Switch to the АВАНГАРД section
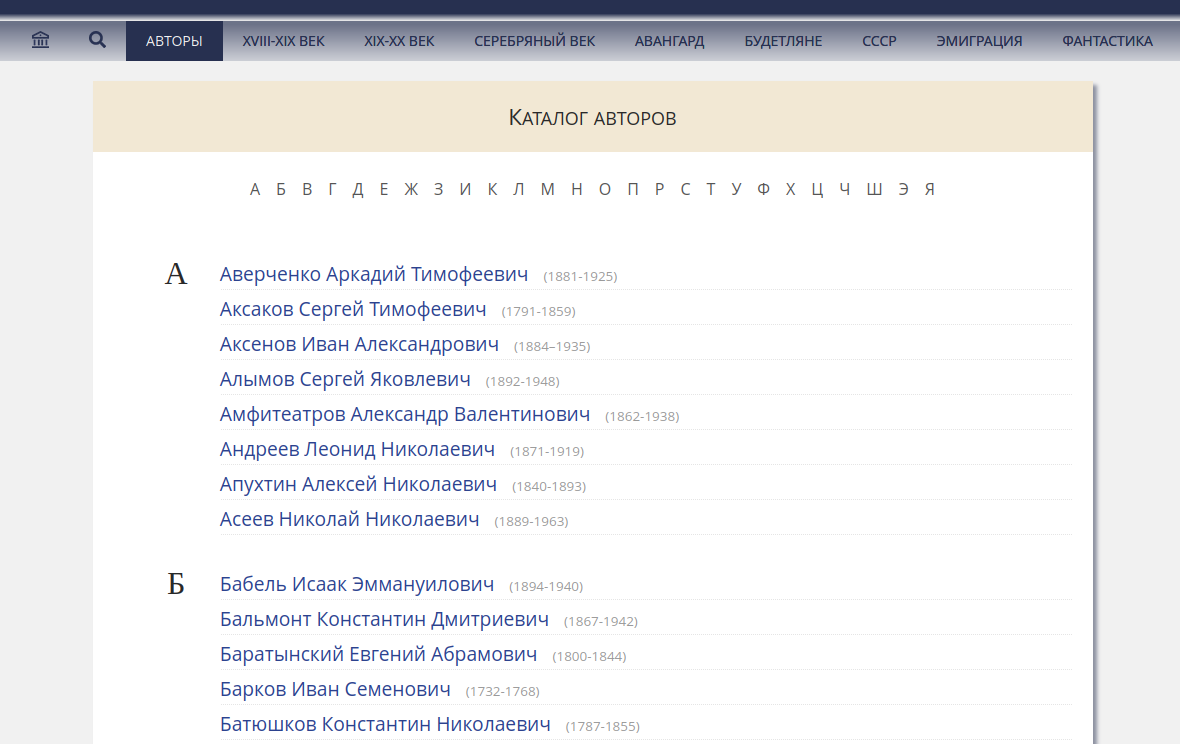Screen dimensions: 1180x744 pos(669,41)
